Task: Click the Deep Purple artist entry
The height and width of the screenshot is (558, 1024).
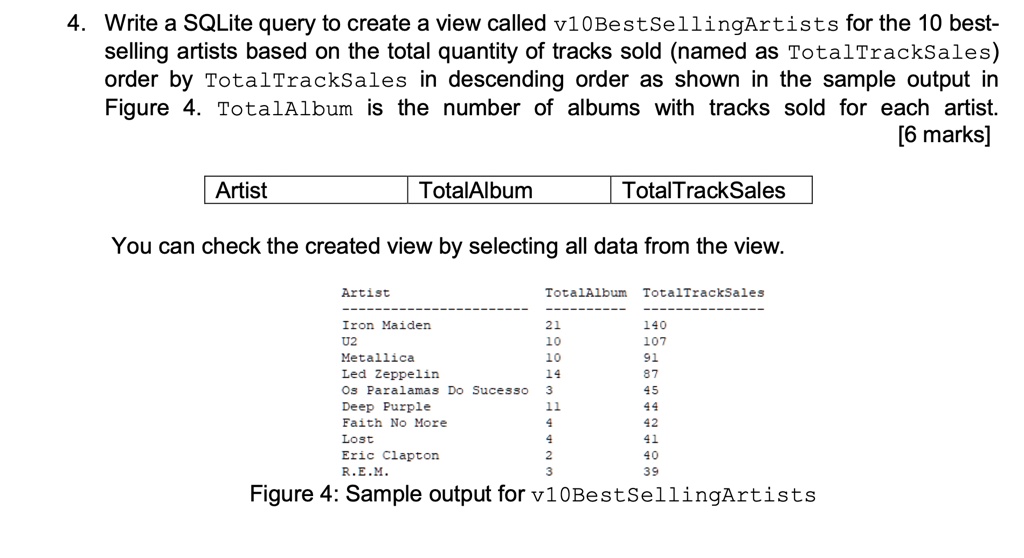Action: (x=386, y=406)
